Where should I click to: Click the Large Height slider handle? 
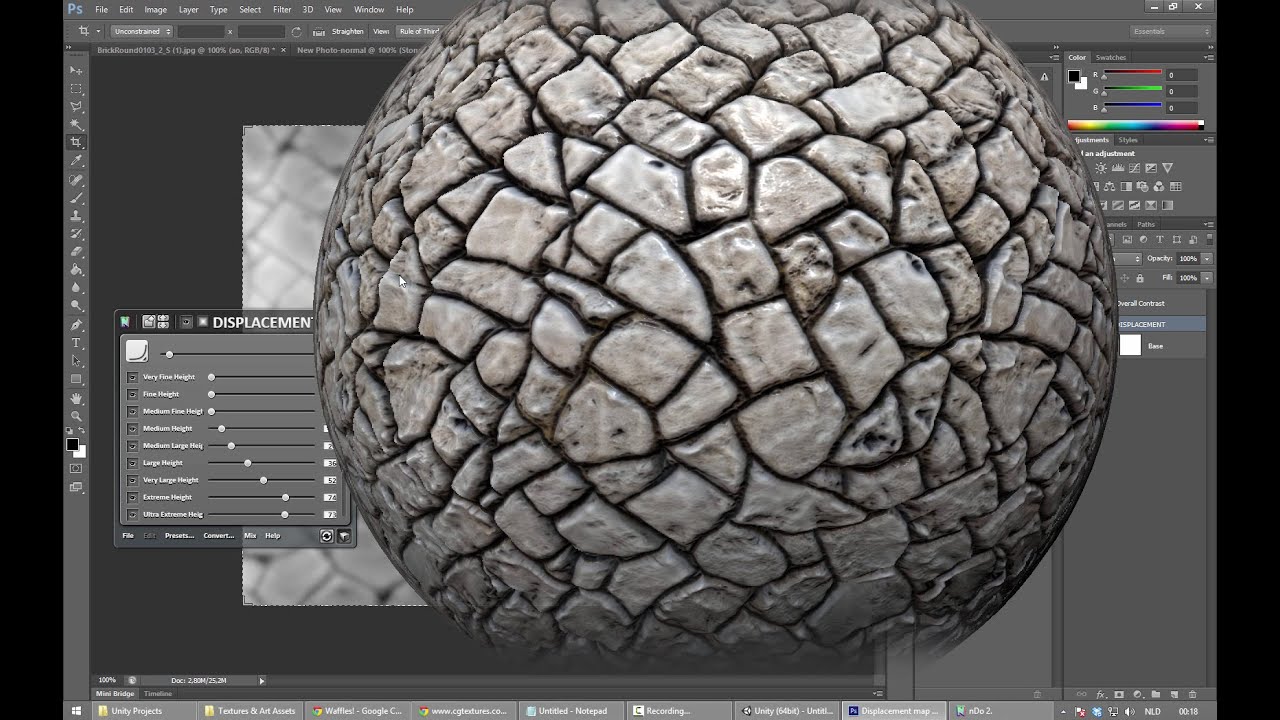click(x=248, y=463)
